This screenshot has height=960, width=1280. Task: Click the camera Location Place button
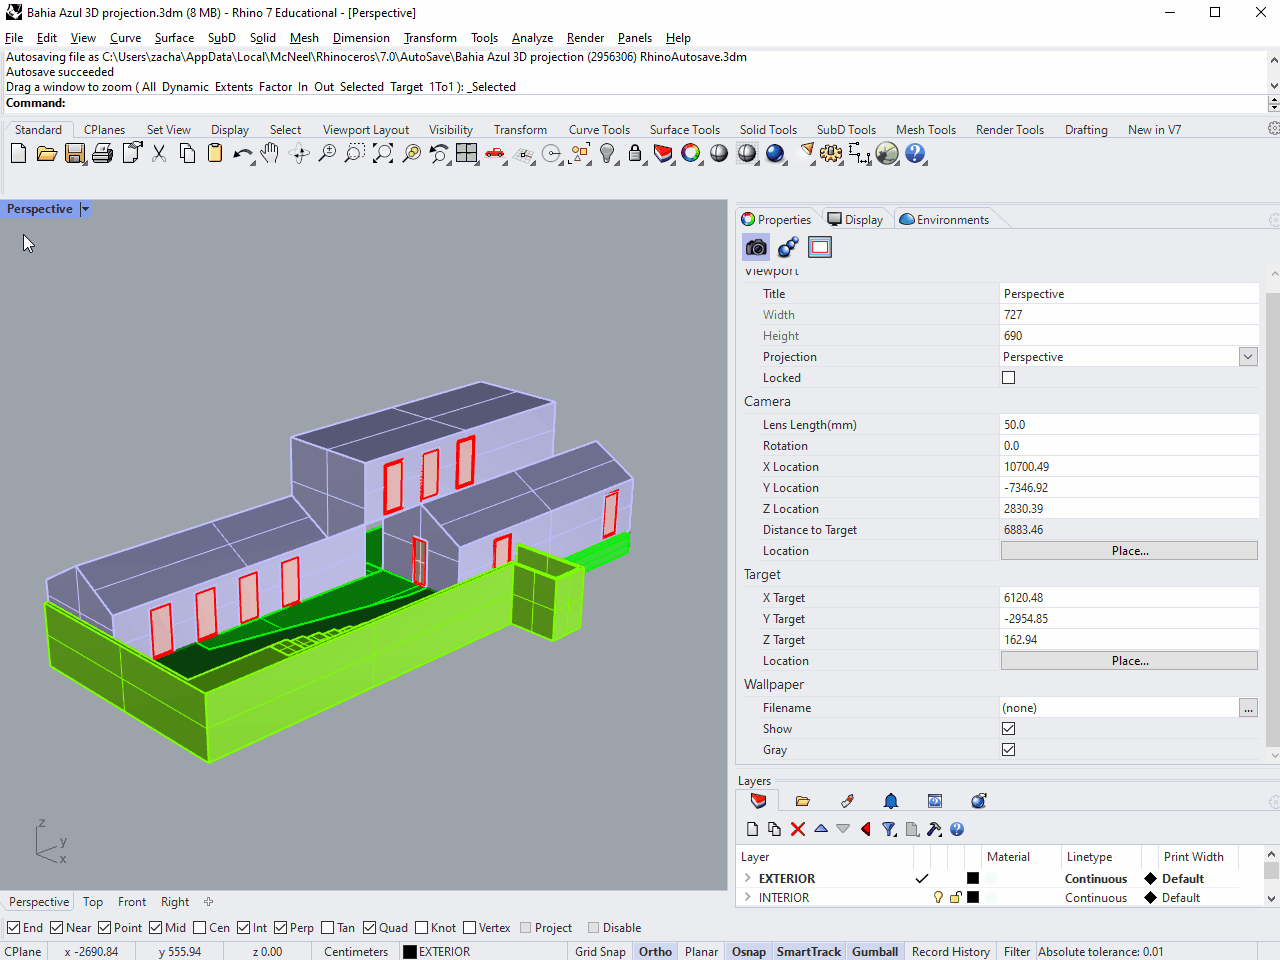pyautogui.click(x=1129, y=551)
